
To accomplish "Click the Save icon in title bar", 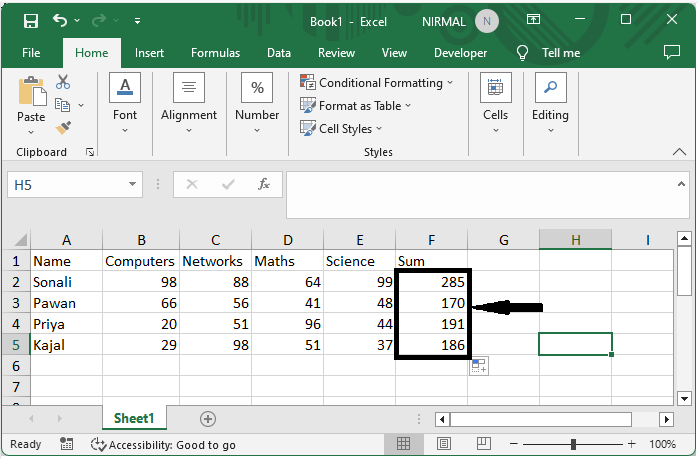I will click(x=30, y=20).
